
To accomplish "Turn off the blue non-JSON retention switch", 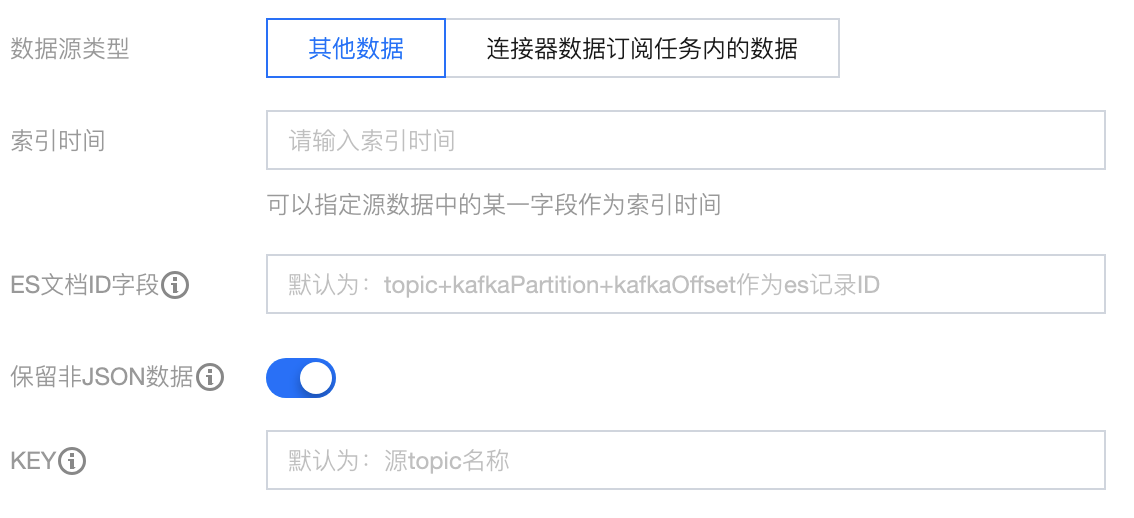I will pos(300,378).
